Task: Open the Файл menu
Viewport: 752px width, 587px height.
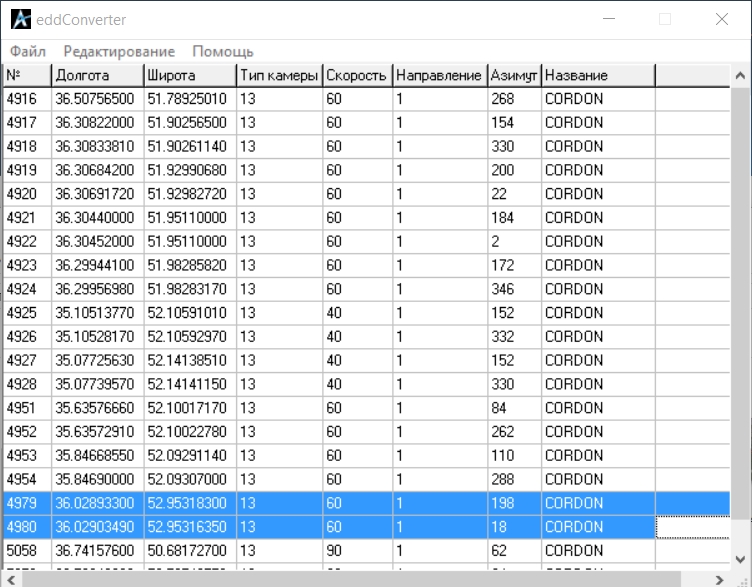Action: pos(28,51)
